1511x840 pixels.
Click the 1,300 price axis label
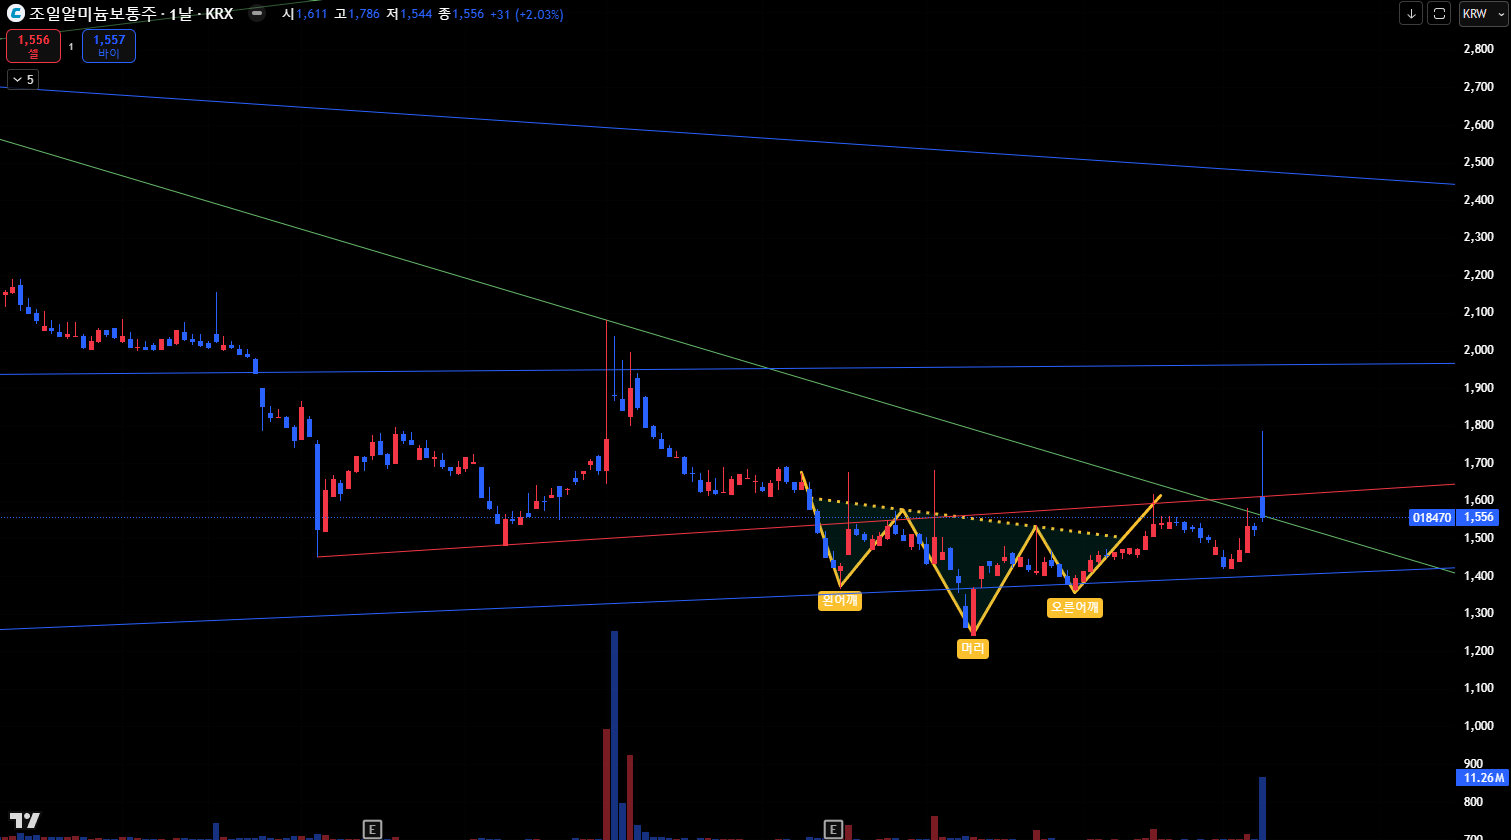[1478, 613]
